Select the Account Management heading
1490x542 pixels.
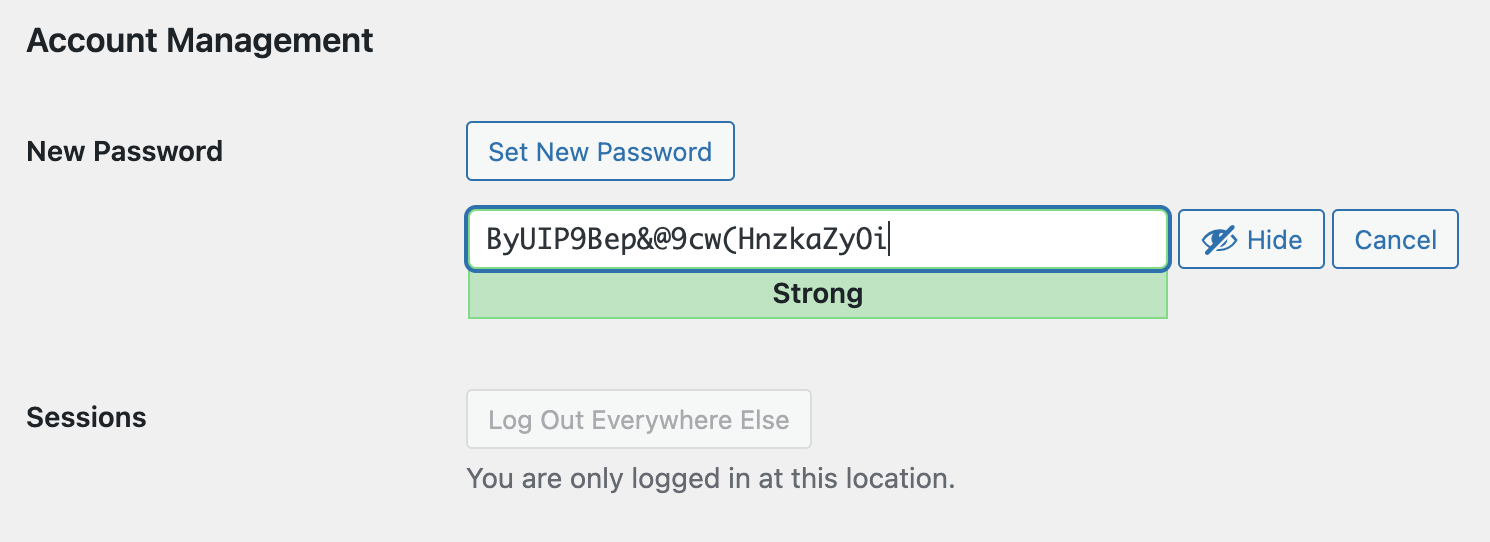200,41
